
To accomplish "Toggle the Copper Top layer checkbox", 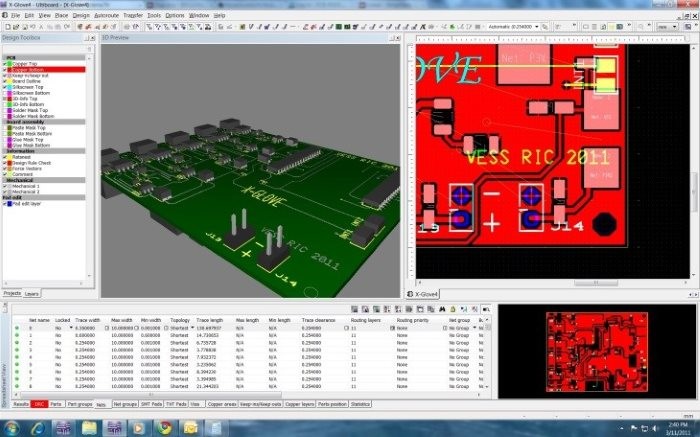I will pyautogui.click(x=5, y=63).
